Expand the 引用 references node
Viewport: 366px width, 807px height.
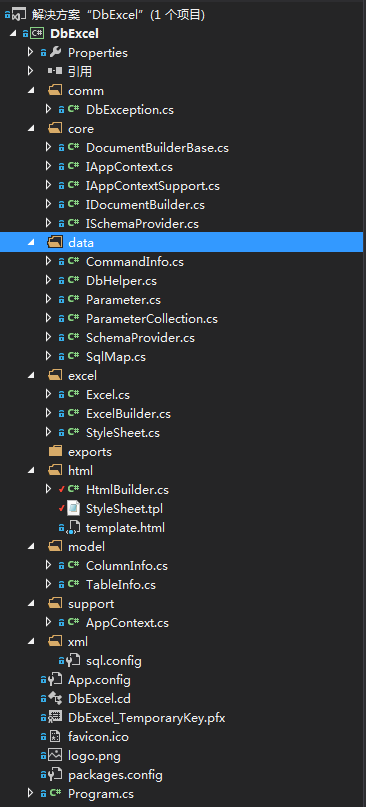pos(30,72)
